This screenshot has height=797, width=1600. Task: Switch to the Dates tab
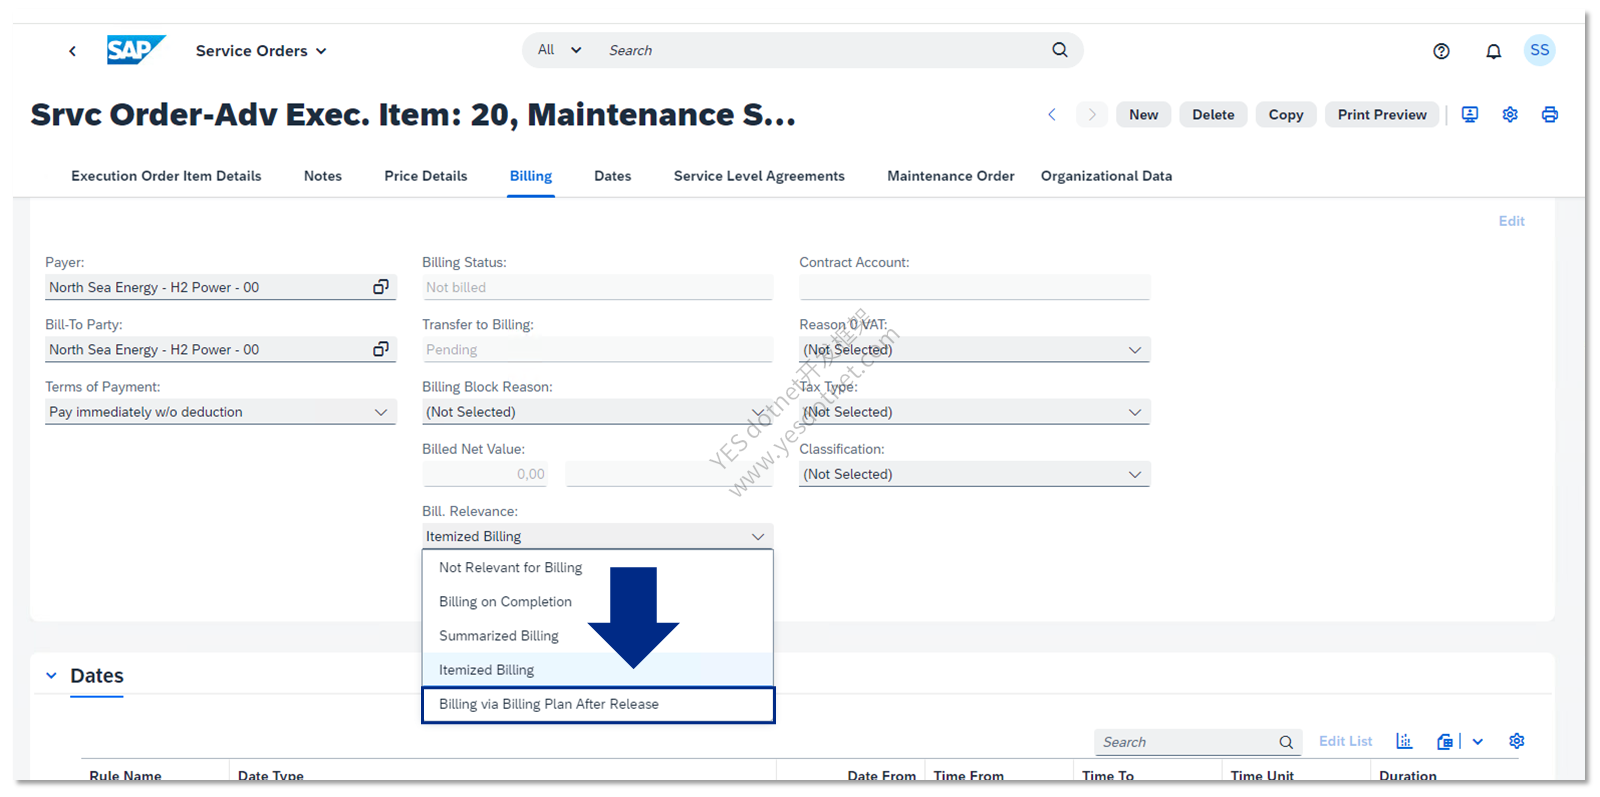coord(613,176)
